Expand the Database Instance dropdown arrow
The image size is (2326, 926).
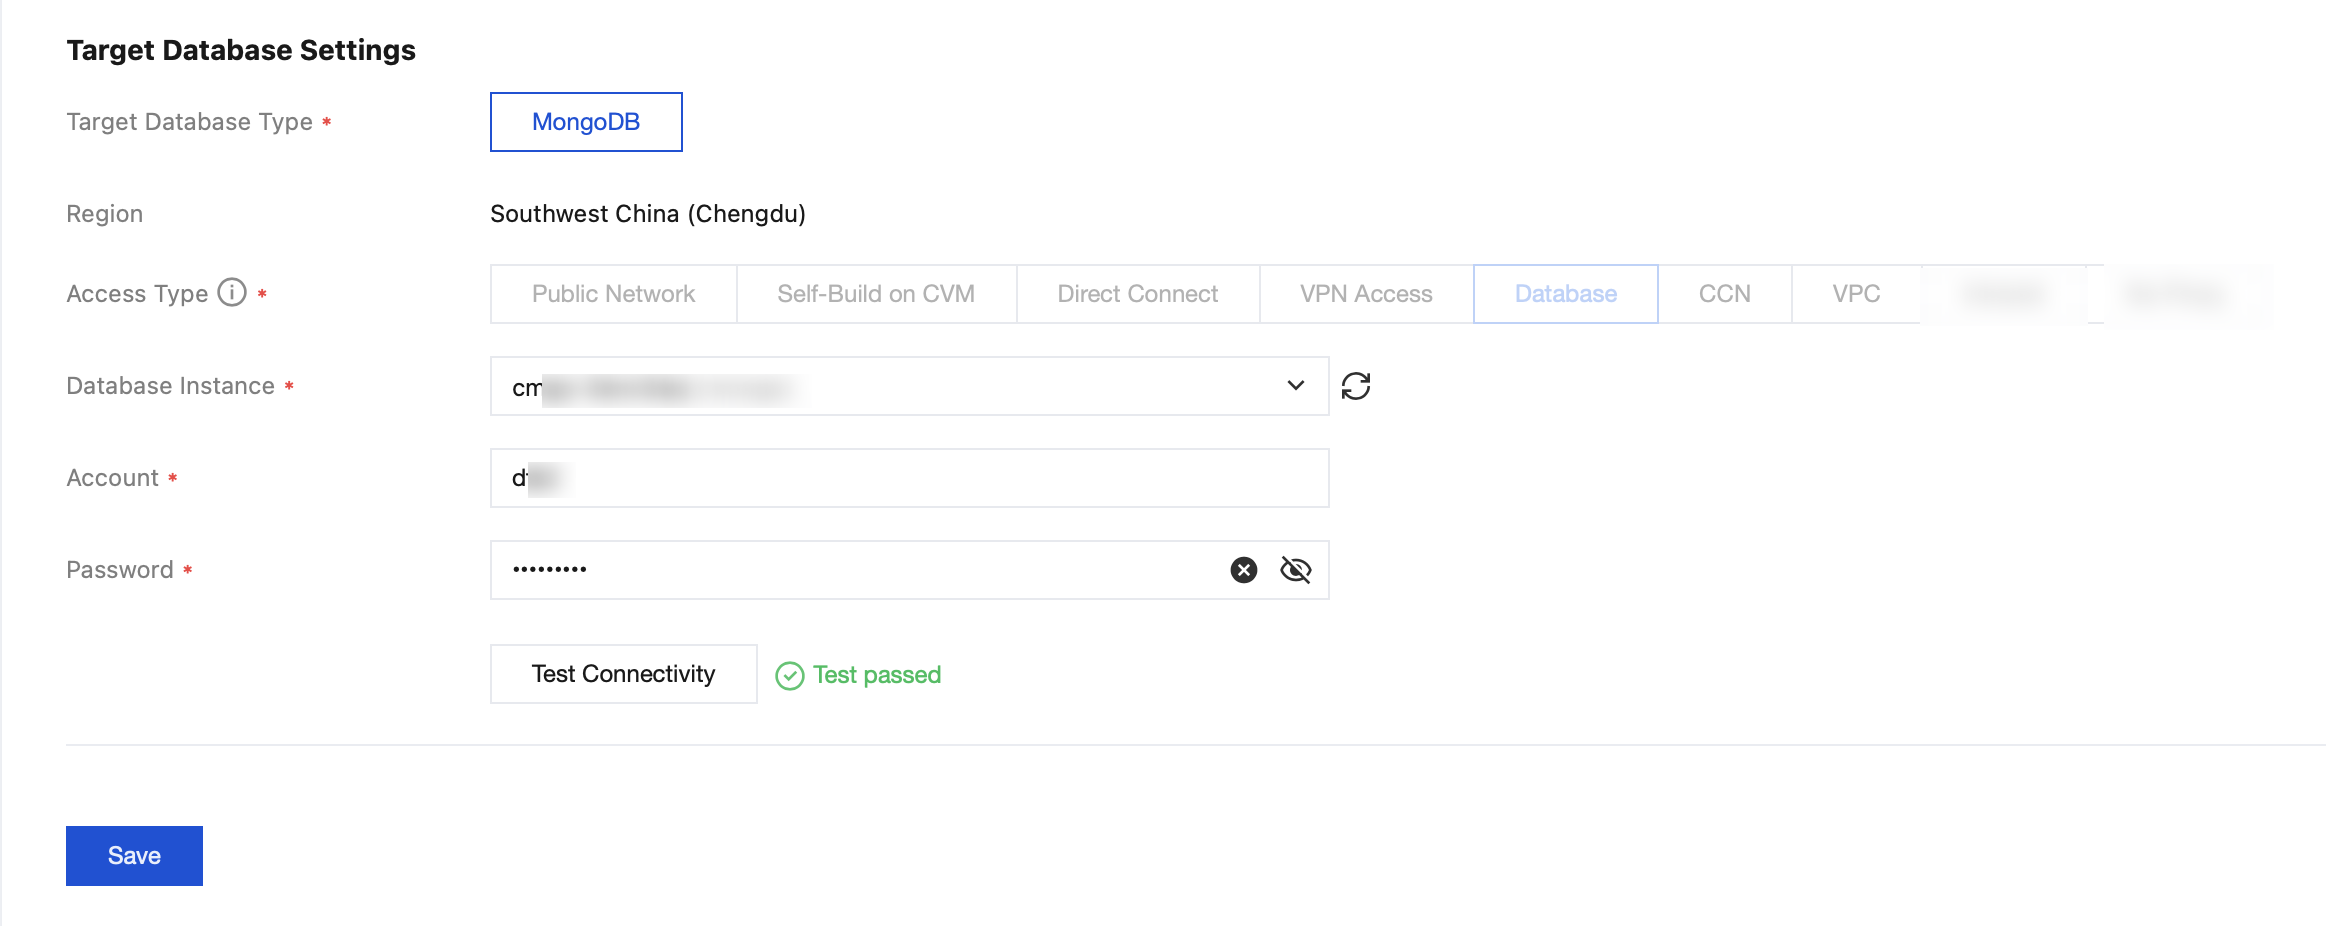[x=1295, y=386]
